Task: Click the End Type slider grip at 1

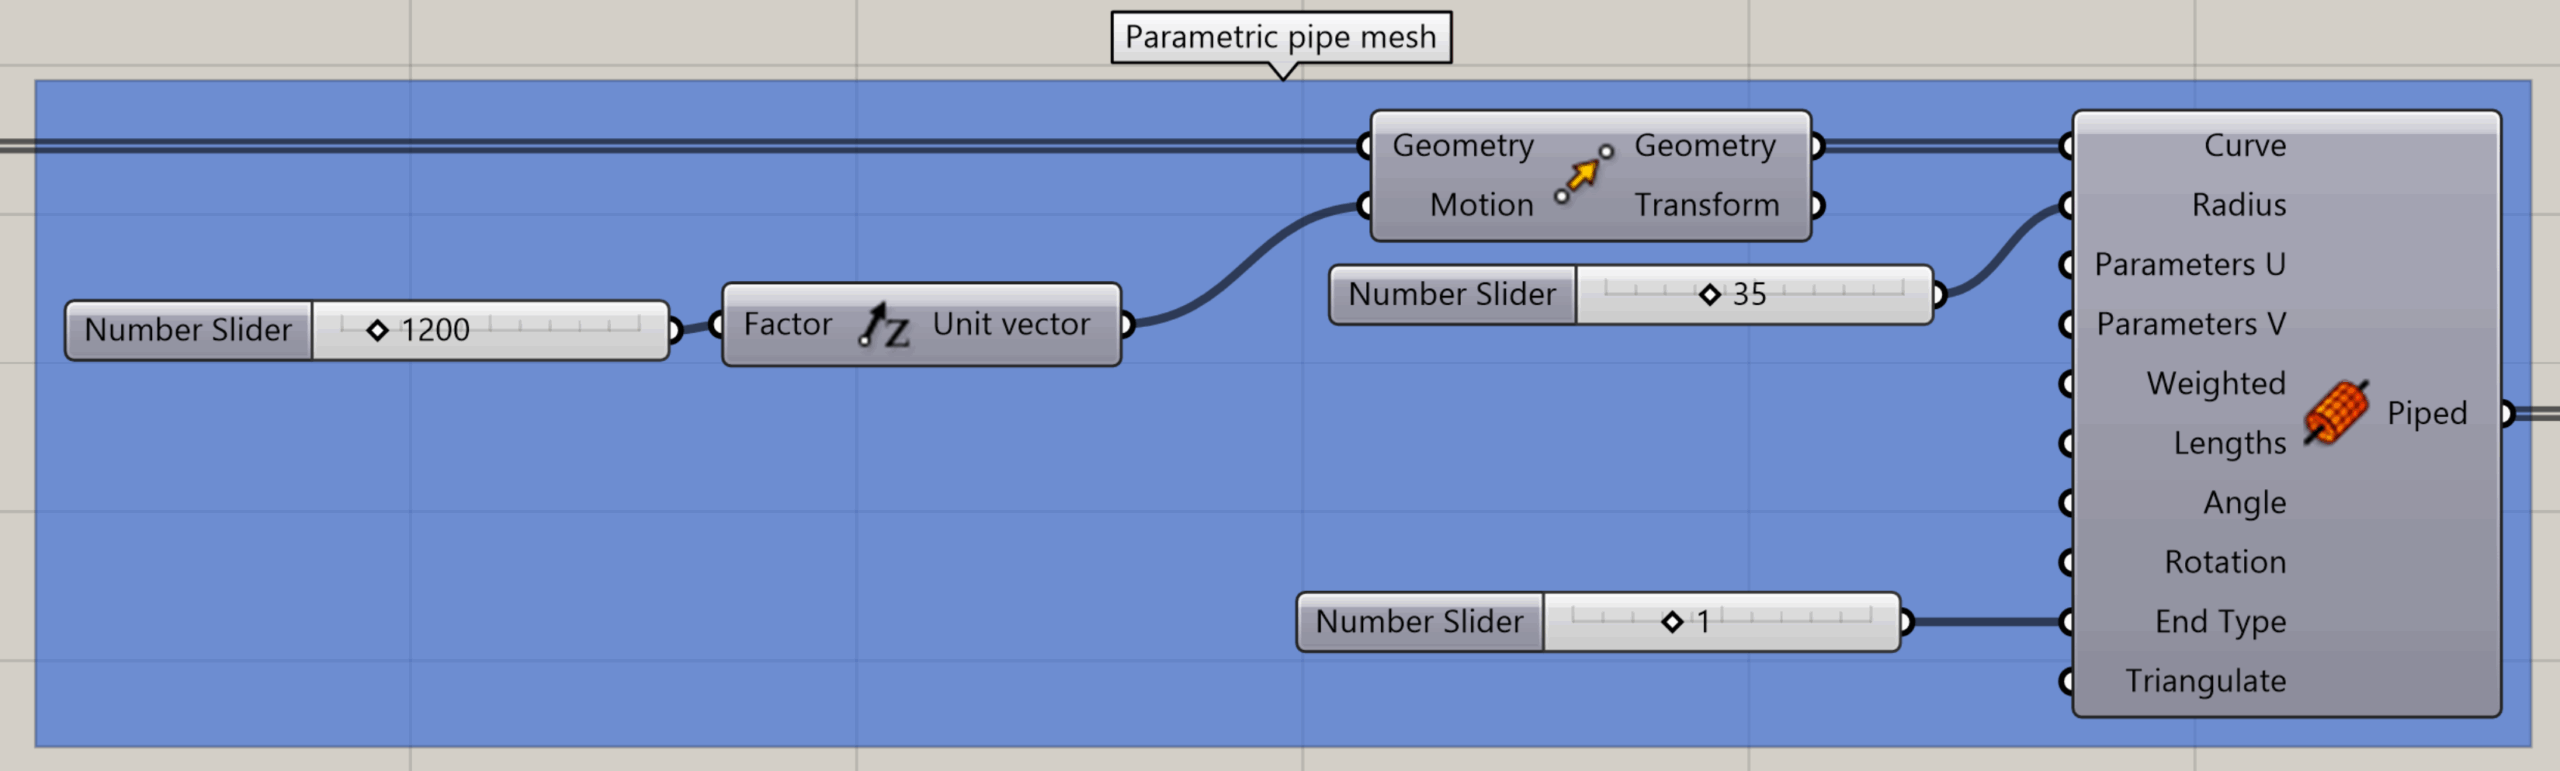Action: coord(1672,622)
